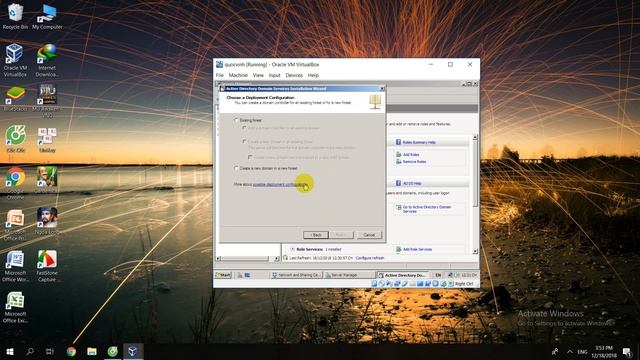Click the Cốc Cốc icon on the taskbar

(x=113, y=351)
